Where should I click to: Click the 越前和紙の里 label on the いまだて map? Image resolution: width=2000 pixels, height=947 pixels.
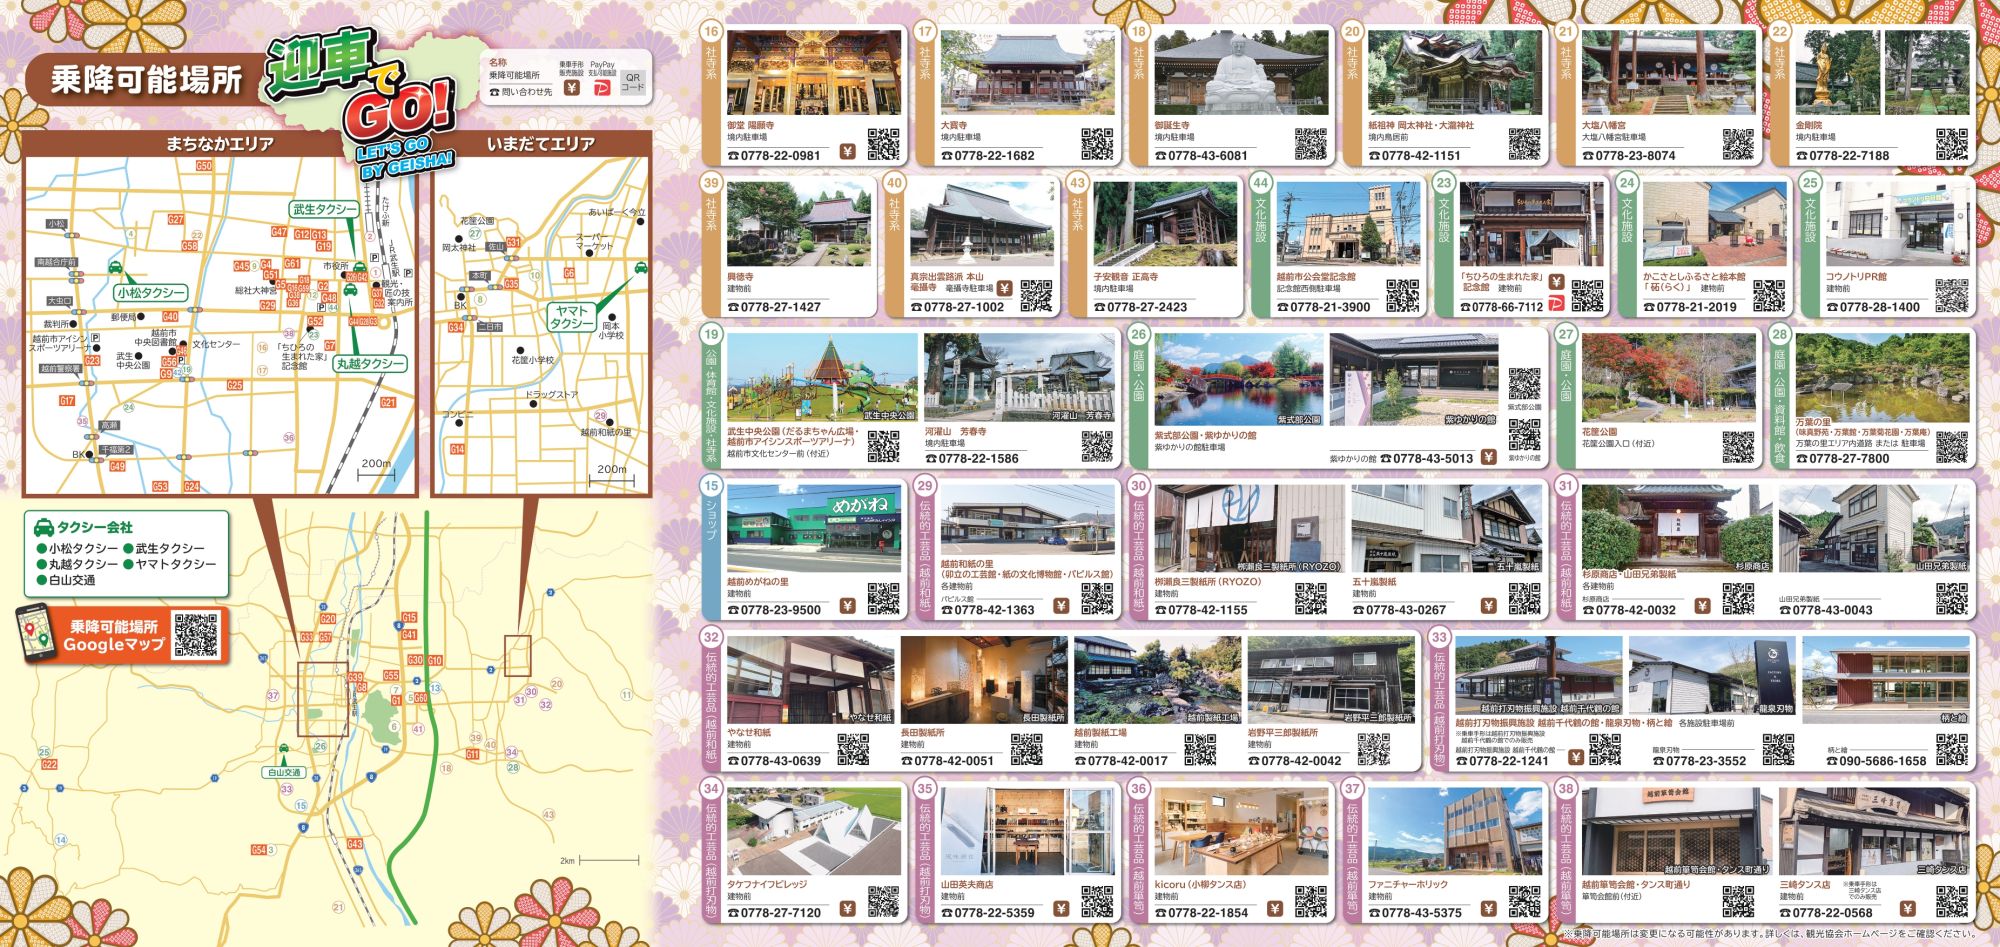pyautogui.click(x=606, y=432)
